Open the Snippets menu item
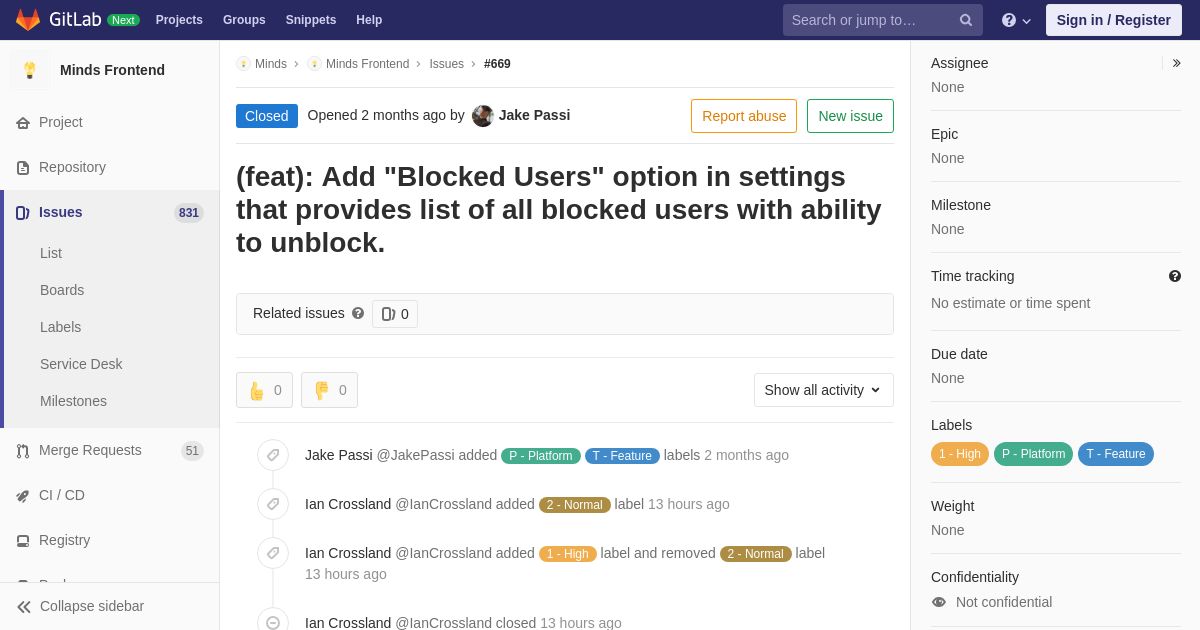 311,20
